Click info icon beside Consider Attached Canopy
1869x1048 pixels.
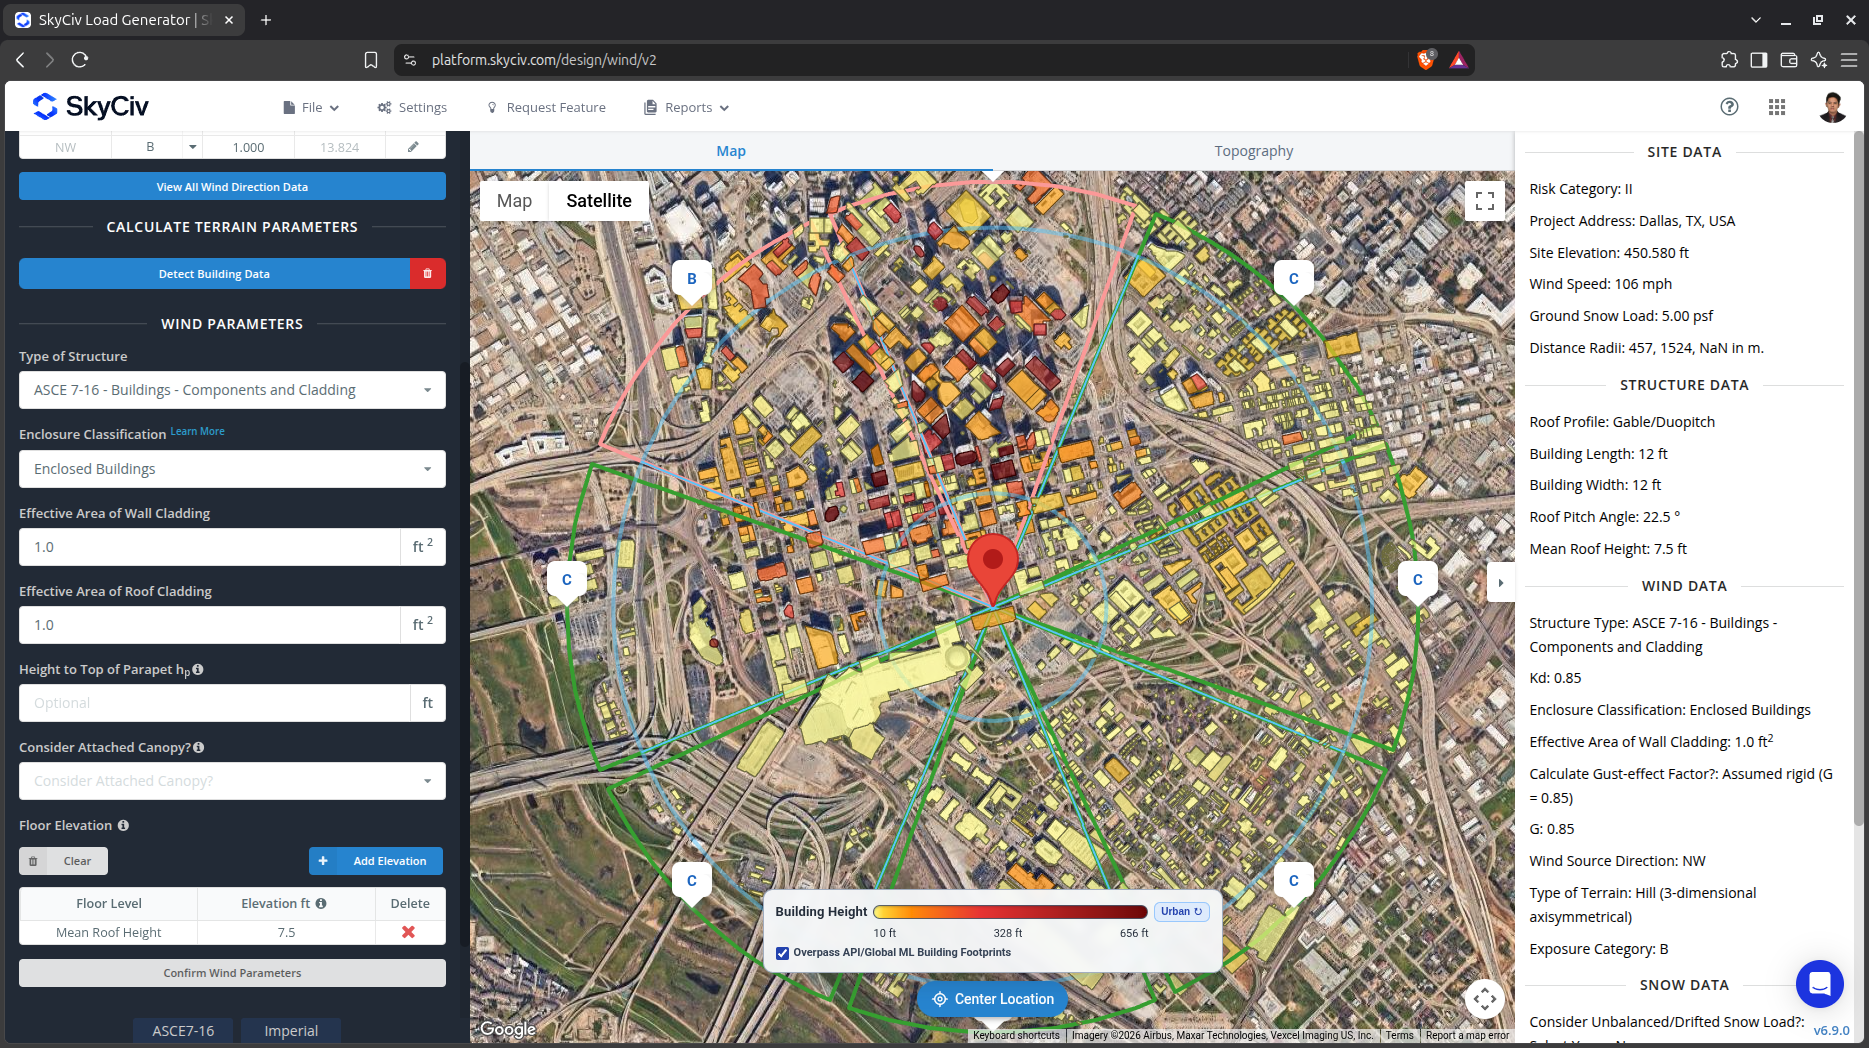199,748
